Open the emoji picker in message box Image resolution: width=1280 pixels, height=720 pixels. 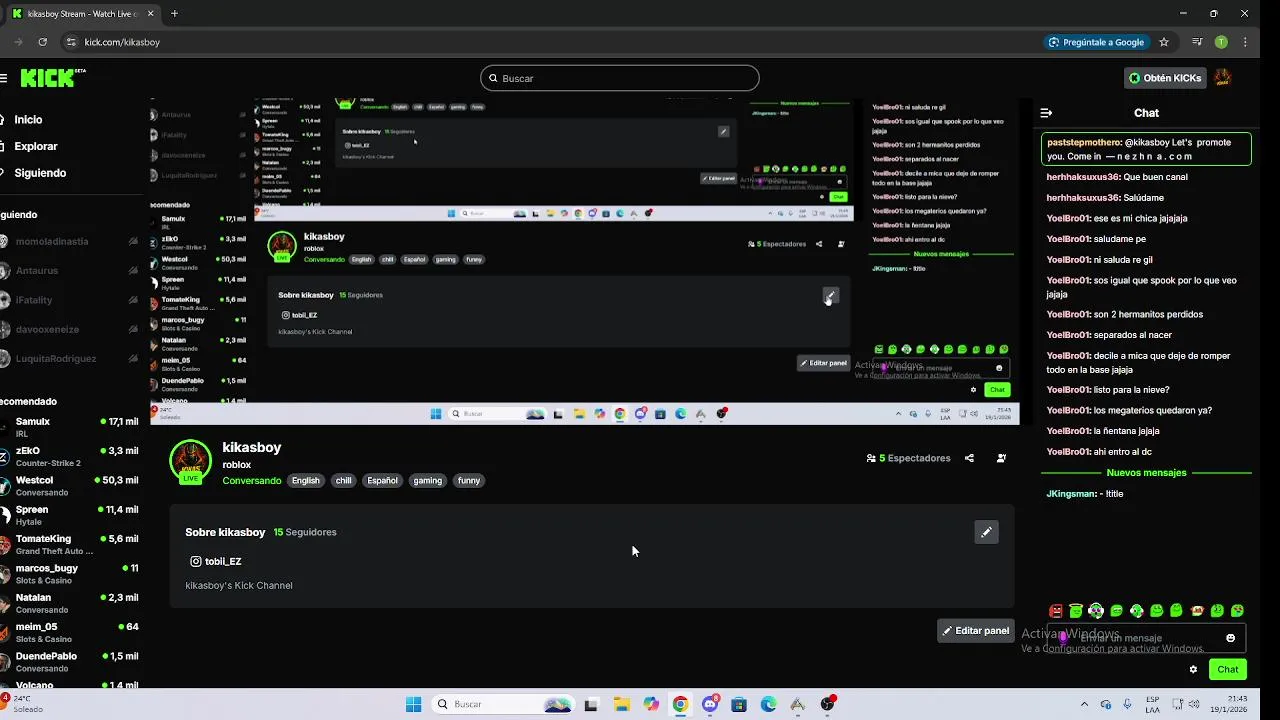click(x=1231, y=638)
